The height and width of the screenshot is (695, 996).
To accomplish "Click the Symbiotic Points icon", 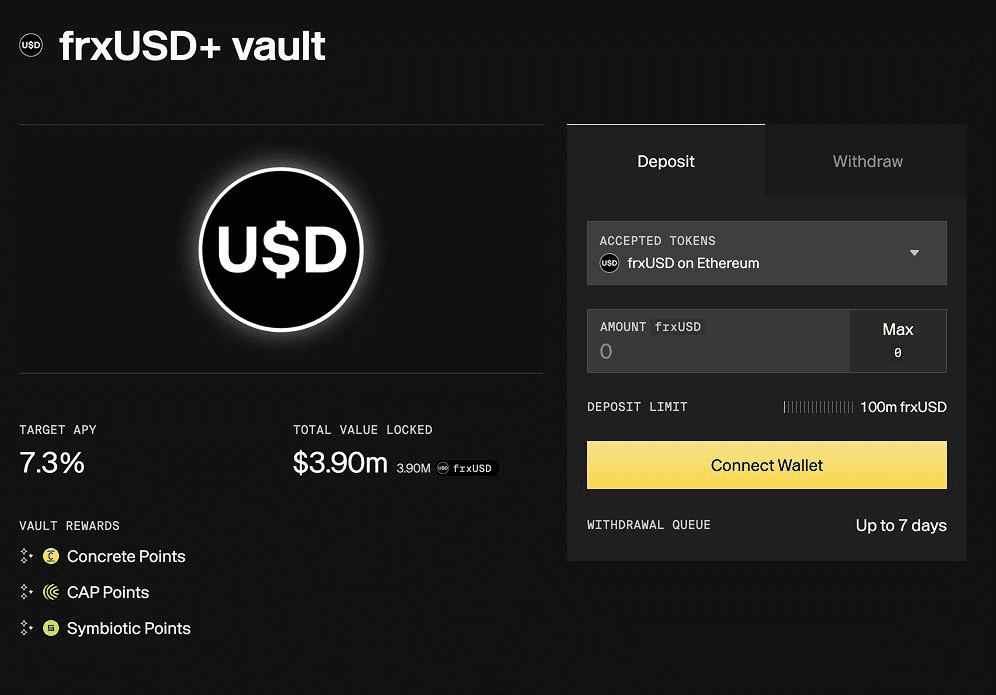I will click(x=51, y=628).
